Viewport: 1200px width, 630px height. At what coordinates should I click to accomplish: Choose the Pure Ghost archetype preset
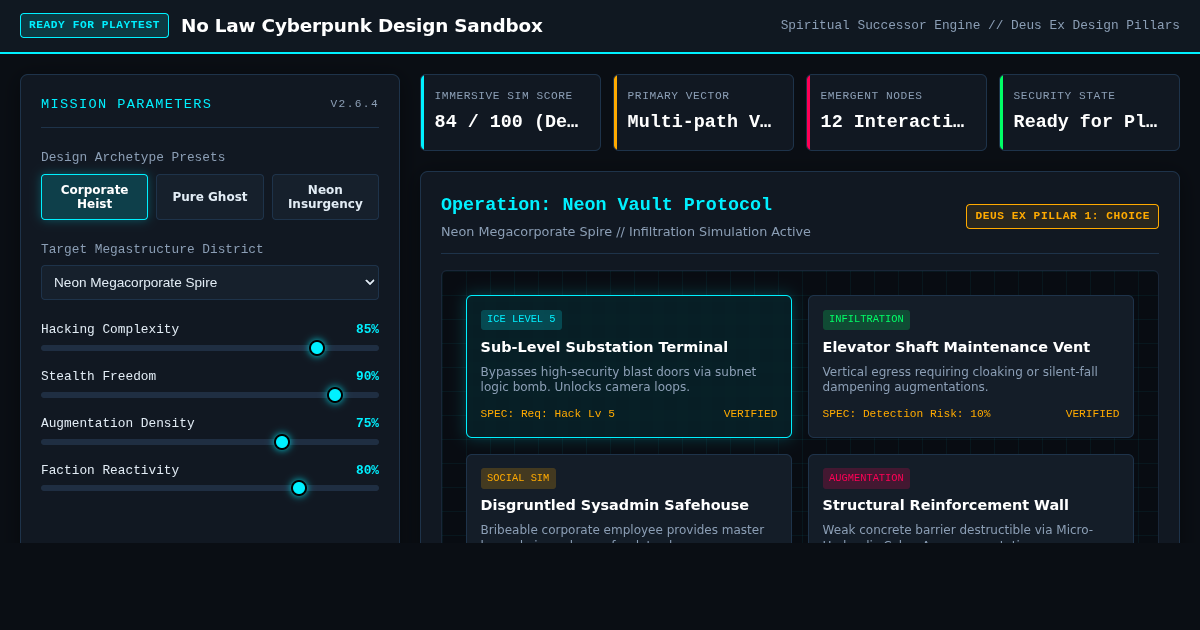tap(210, 197)
